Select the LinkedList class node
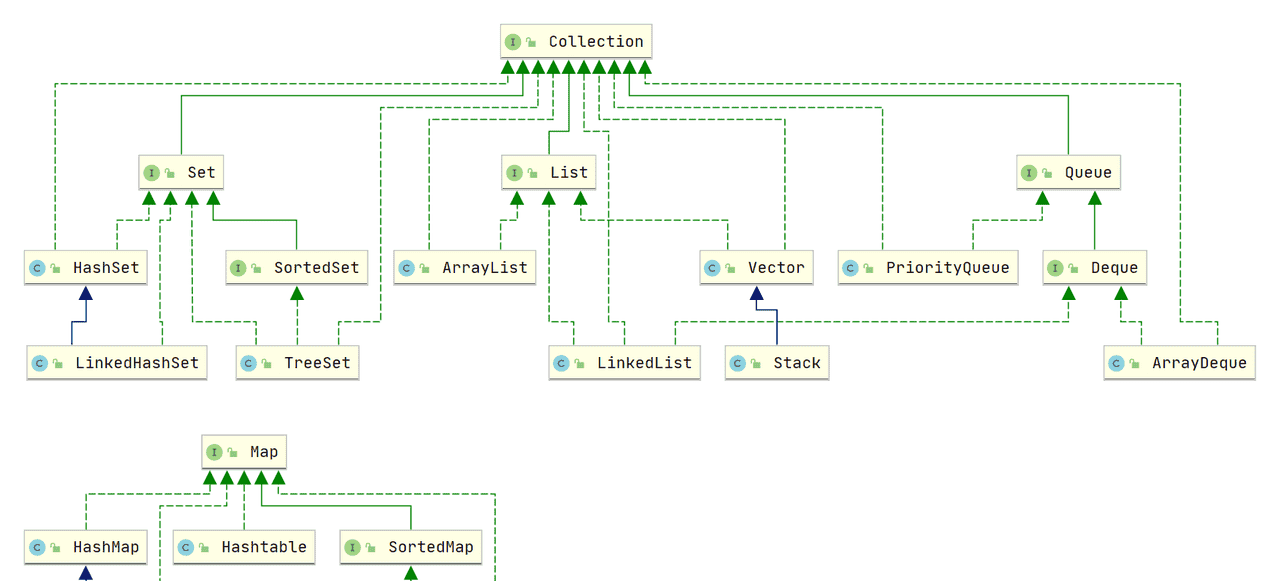Screen dimensions: 1280x581 click(624, 363)
